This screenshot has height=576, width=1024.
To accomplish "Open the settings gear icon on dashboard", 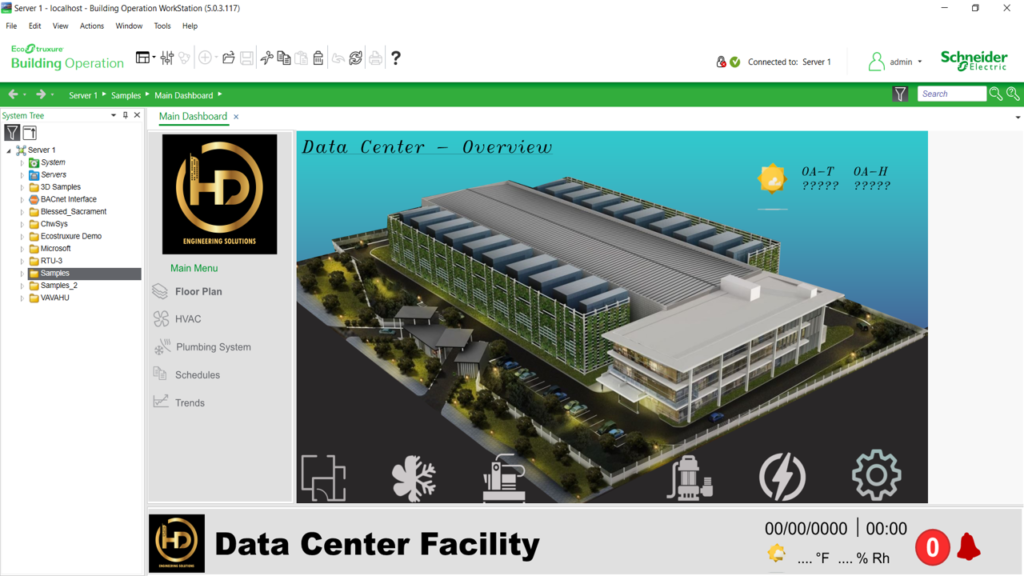I will 876,476.
